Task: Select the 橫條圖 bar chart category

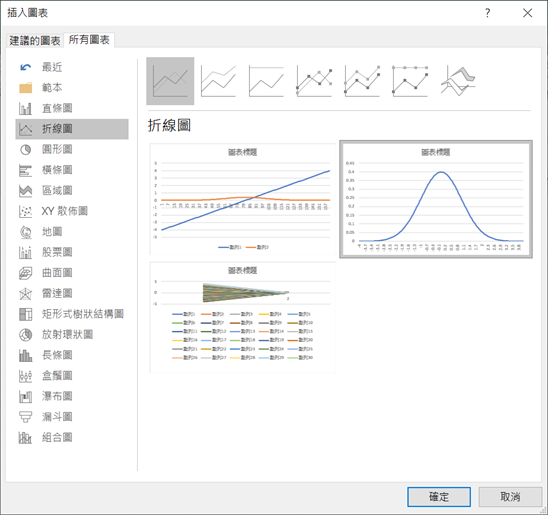Action: [72, 170]
